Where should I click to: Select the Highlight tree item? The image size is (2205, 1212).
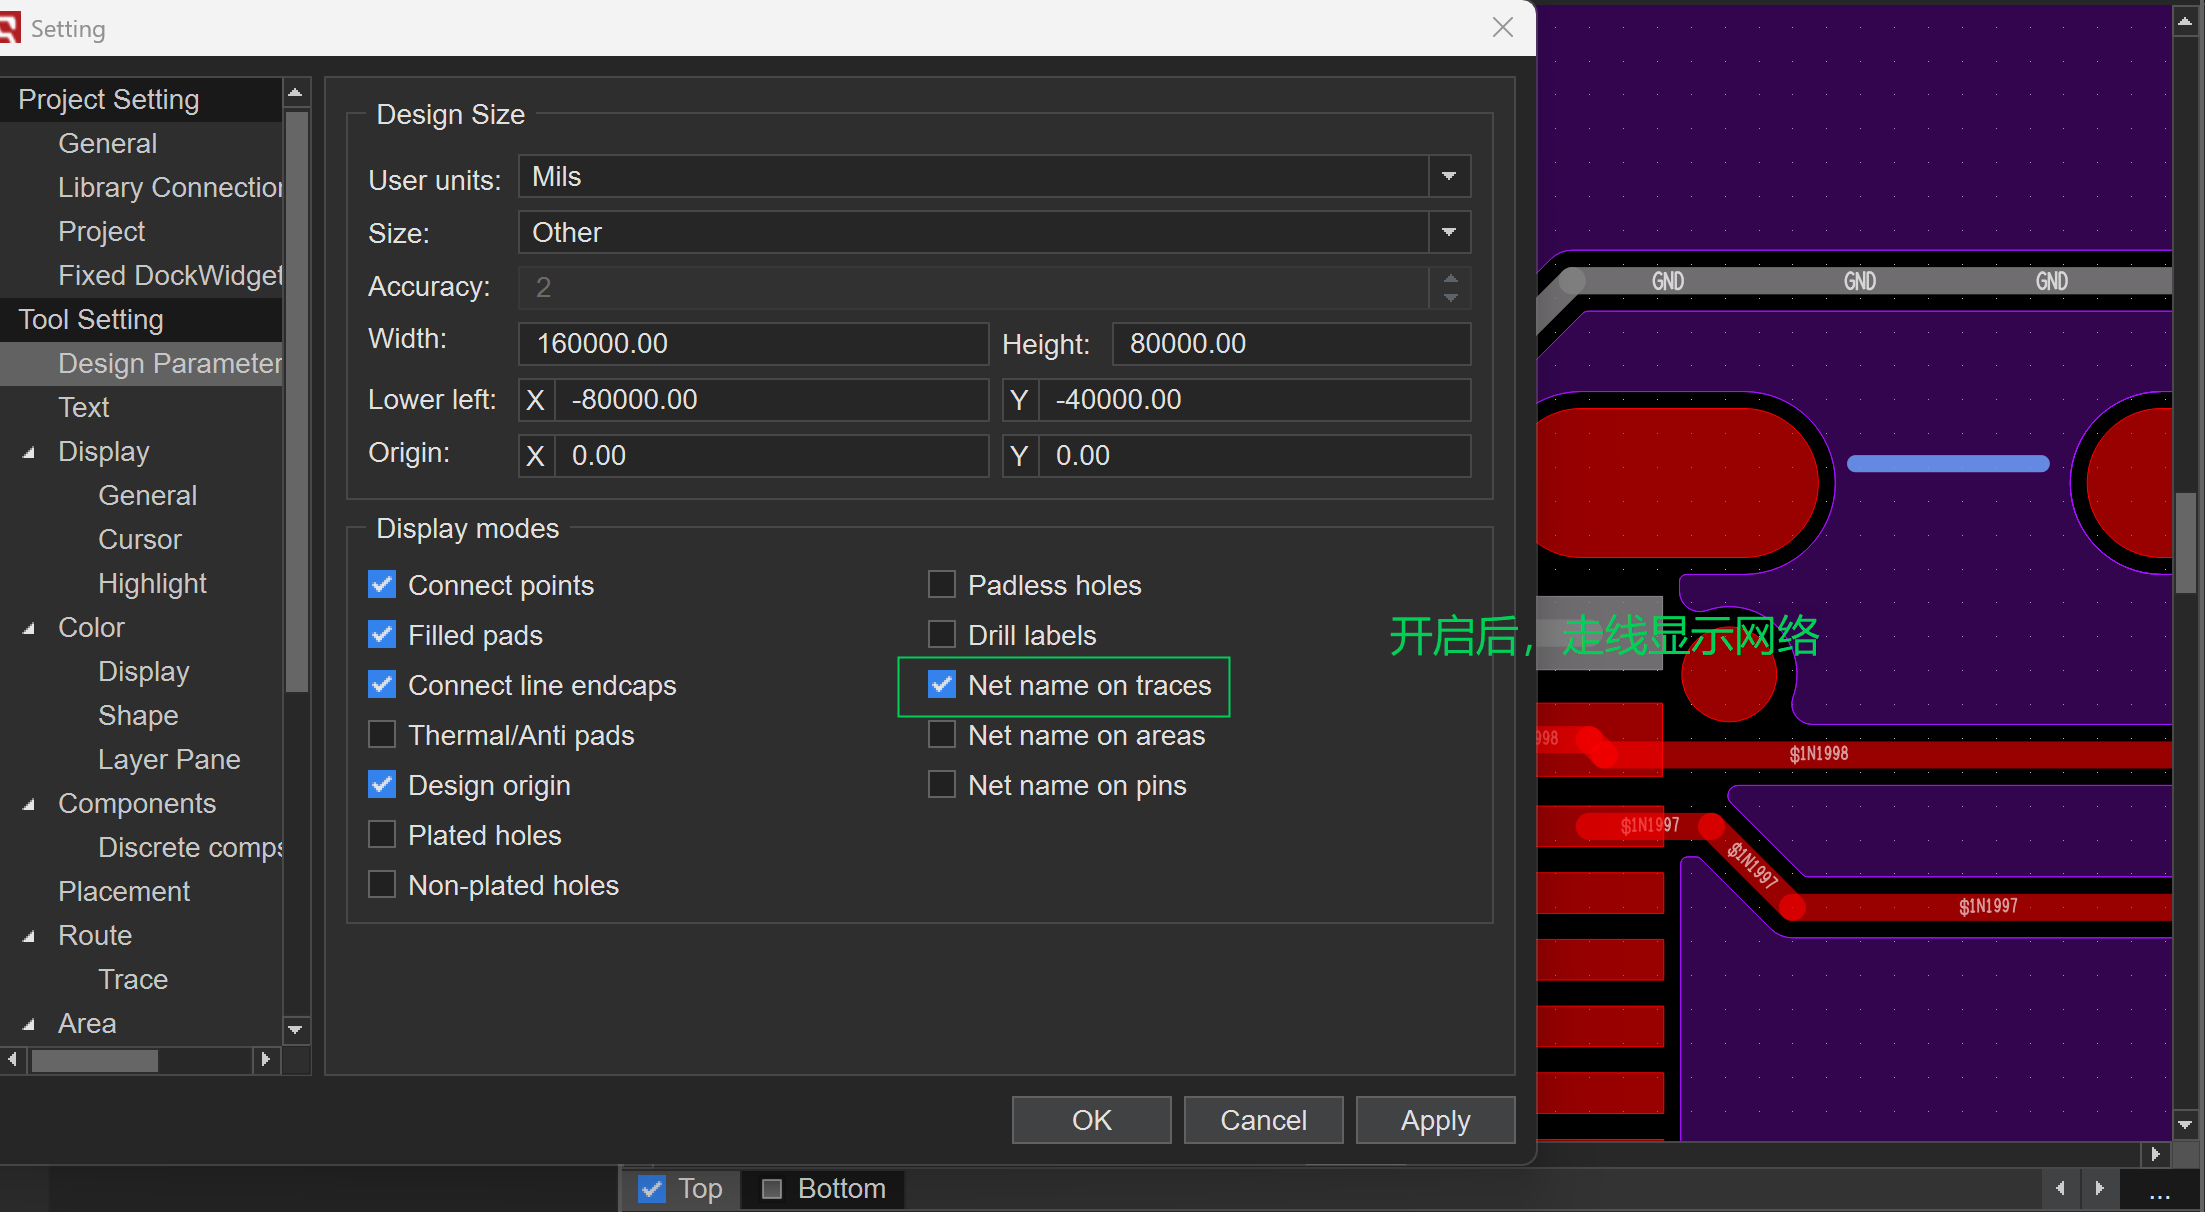point(152,583)
